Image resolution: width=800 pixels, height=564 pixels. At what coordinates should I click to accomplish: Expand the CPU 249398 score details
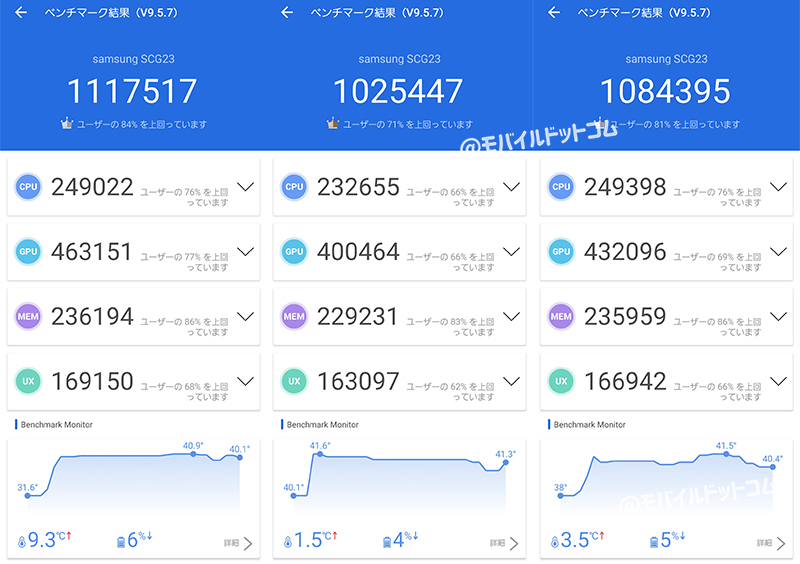click(778, 187)
